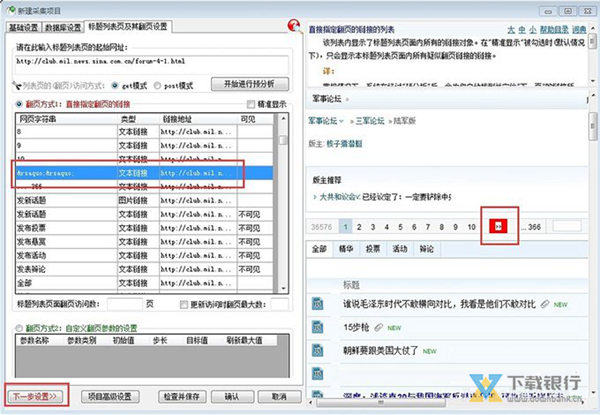Open 项目高级设置 button
The height and width of the screenshot is (415, 600).
tap(110, 397)
